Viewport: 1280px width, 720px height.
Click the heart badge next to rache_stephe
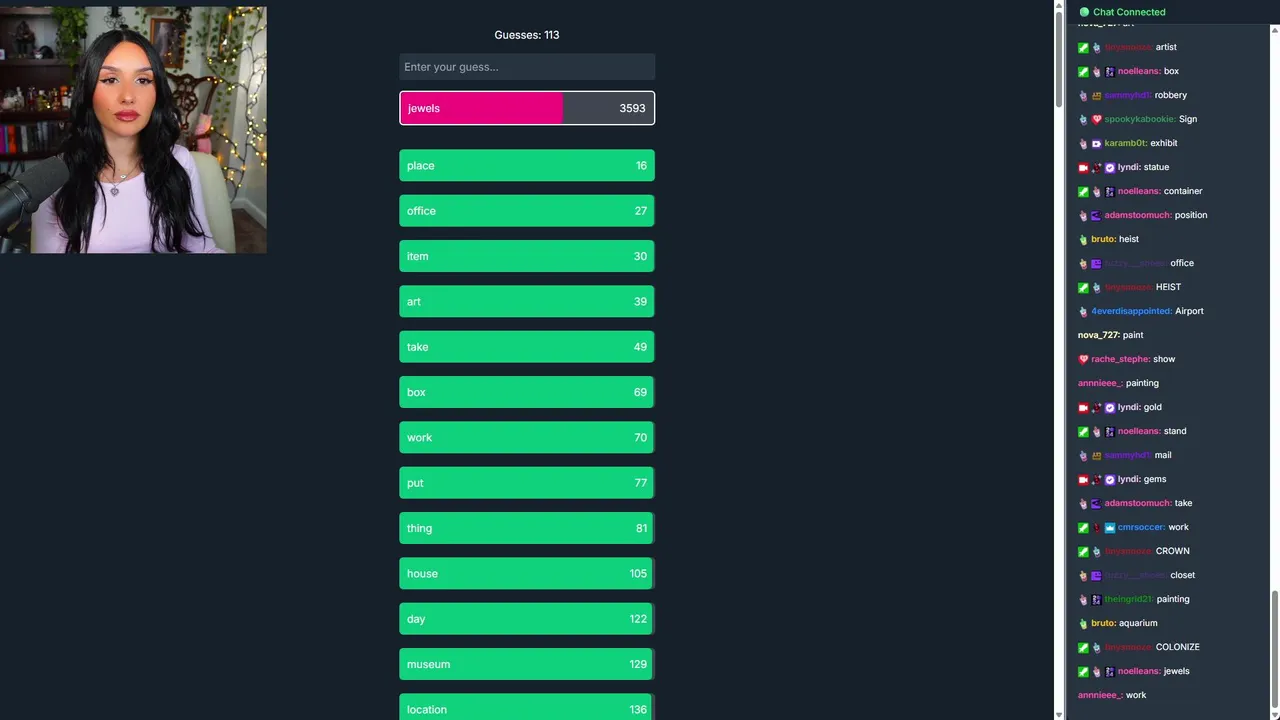(1083, 360)
